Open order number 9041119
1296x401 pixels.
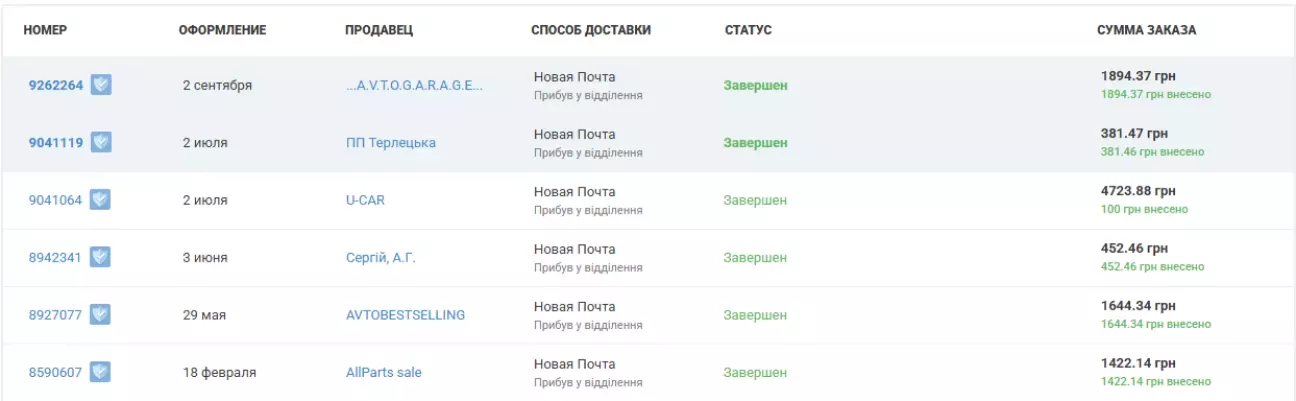[56, 143]
